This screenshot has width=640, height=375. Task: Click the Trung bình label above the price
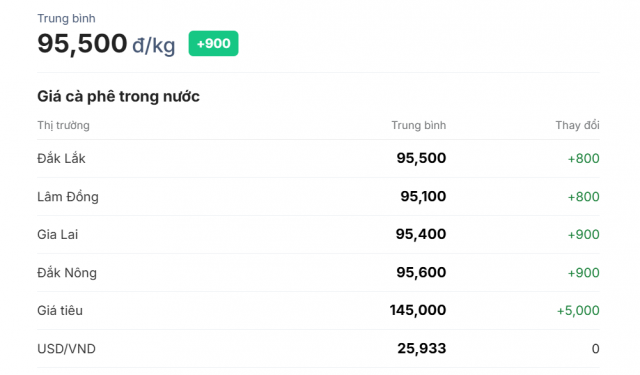66,18
